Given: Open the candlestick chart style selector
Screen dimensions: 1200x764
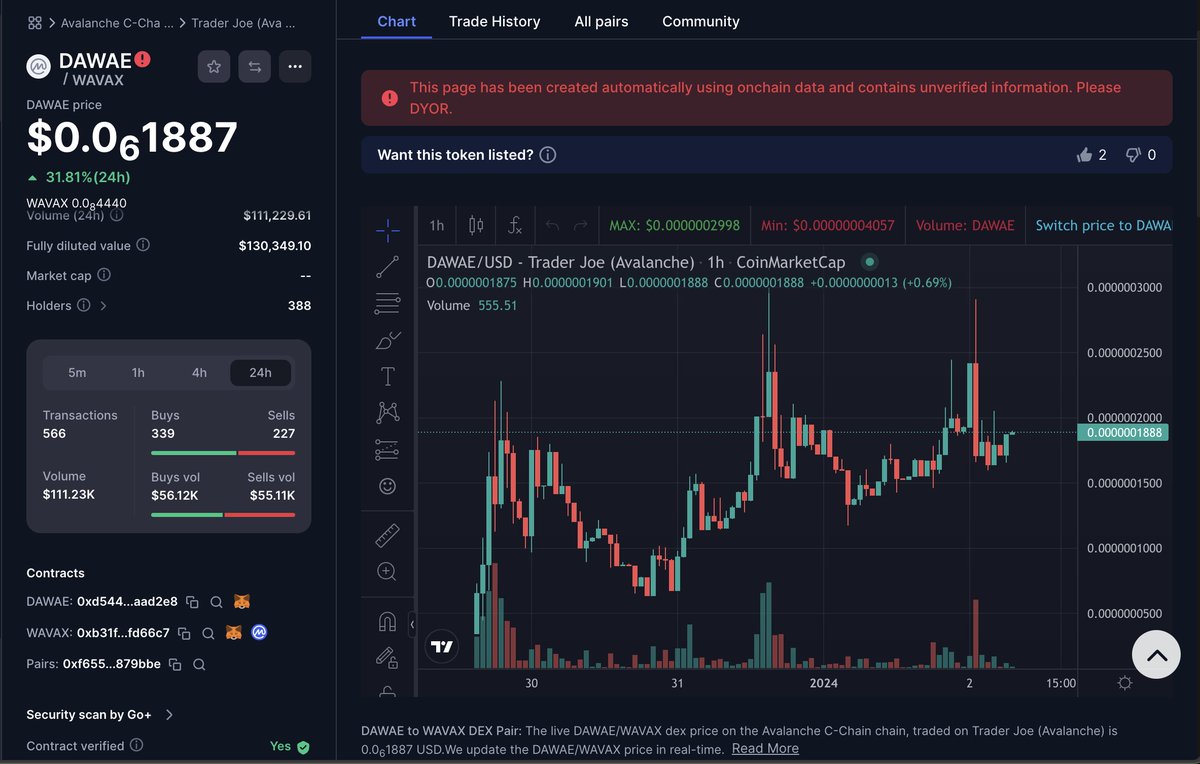Looking at the screenshot, I should click(476, 225).
